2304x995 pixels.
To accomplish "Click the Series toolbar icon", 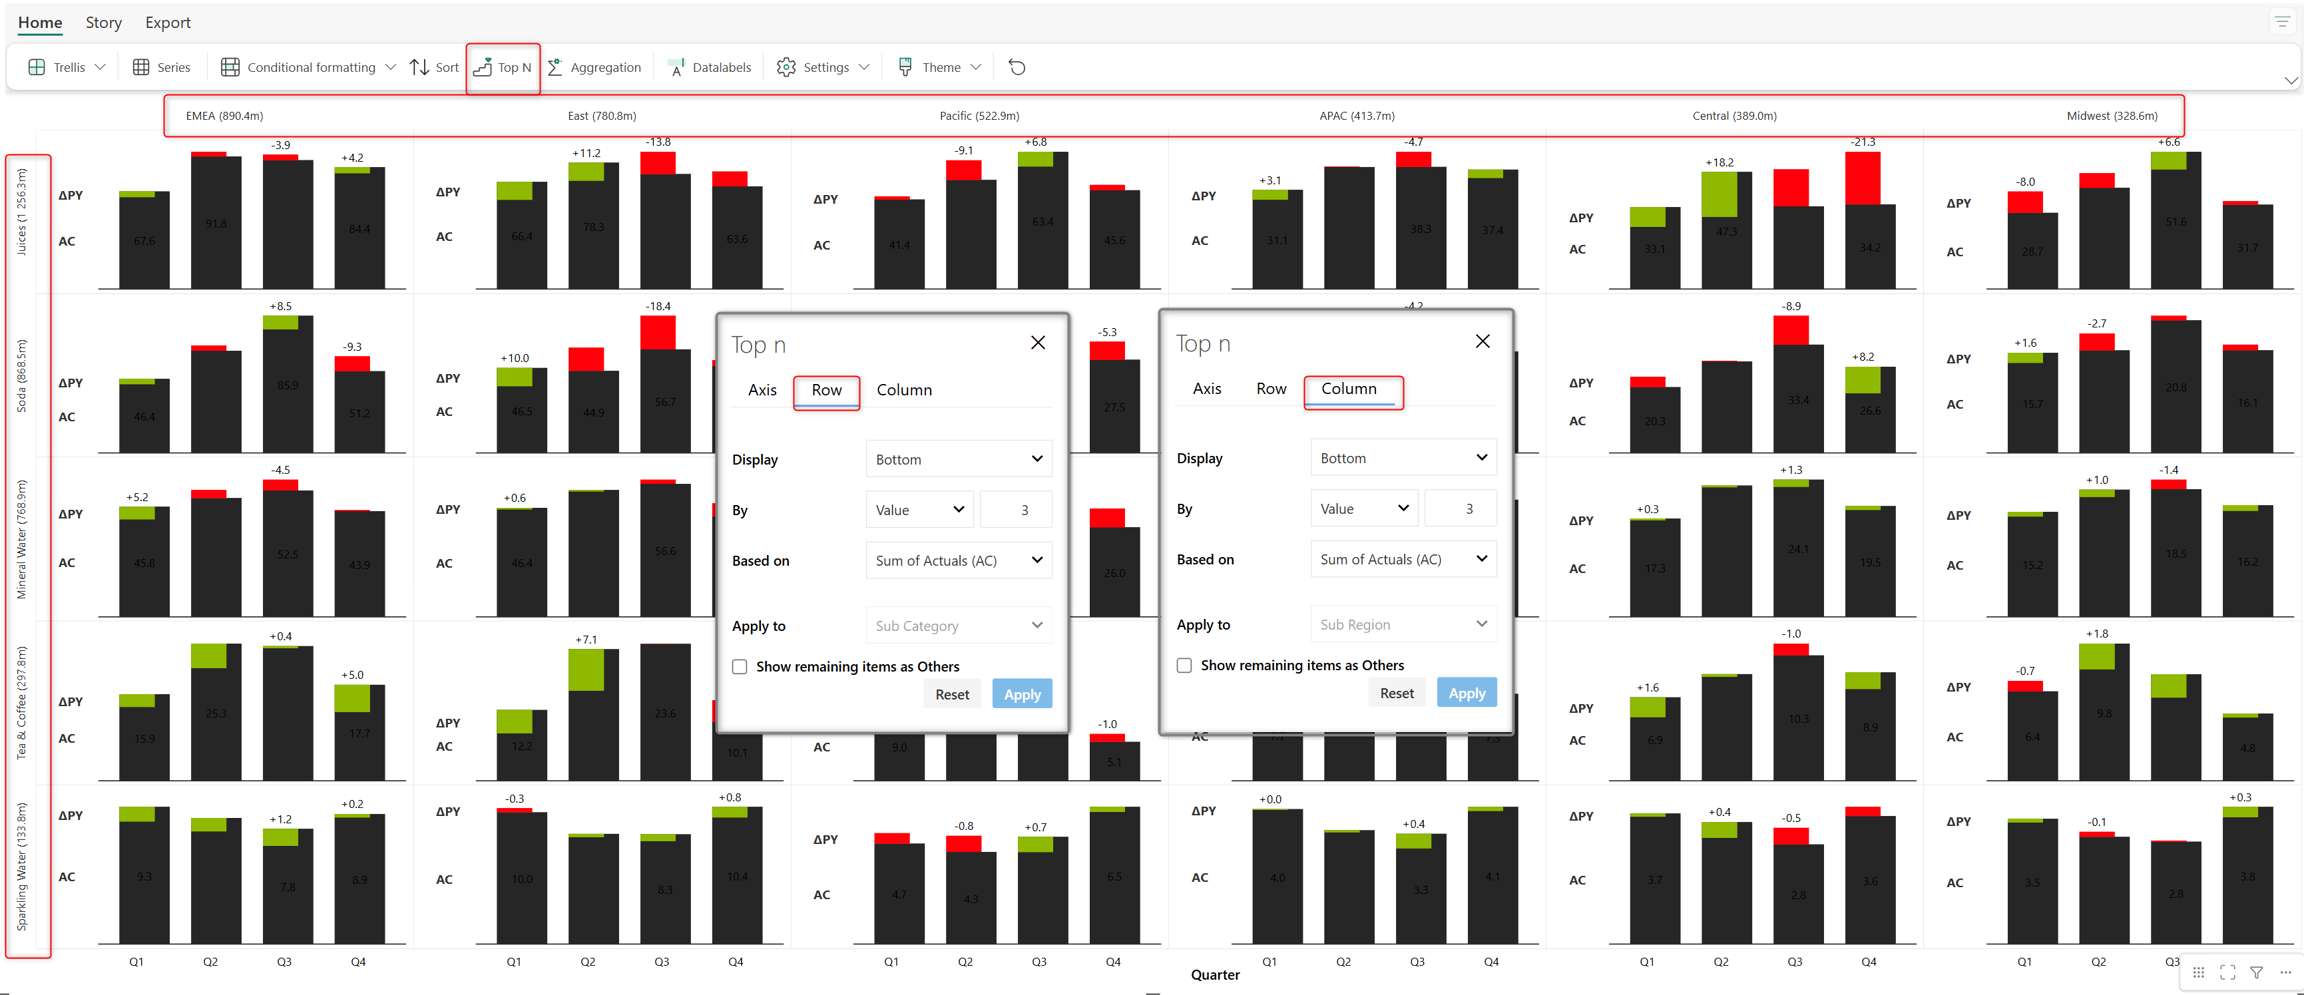I will (x=161, y=67).
